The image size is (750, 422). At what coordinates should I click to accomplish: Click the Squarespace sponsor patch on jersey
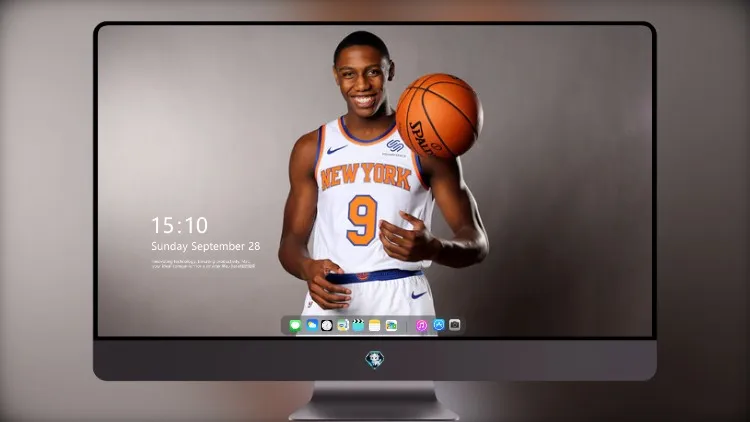(x=395, y=148)
